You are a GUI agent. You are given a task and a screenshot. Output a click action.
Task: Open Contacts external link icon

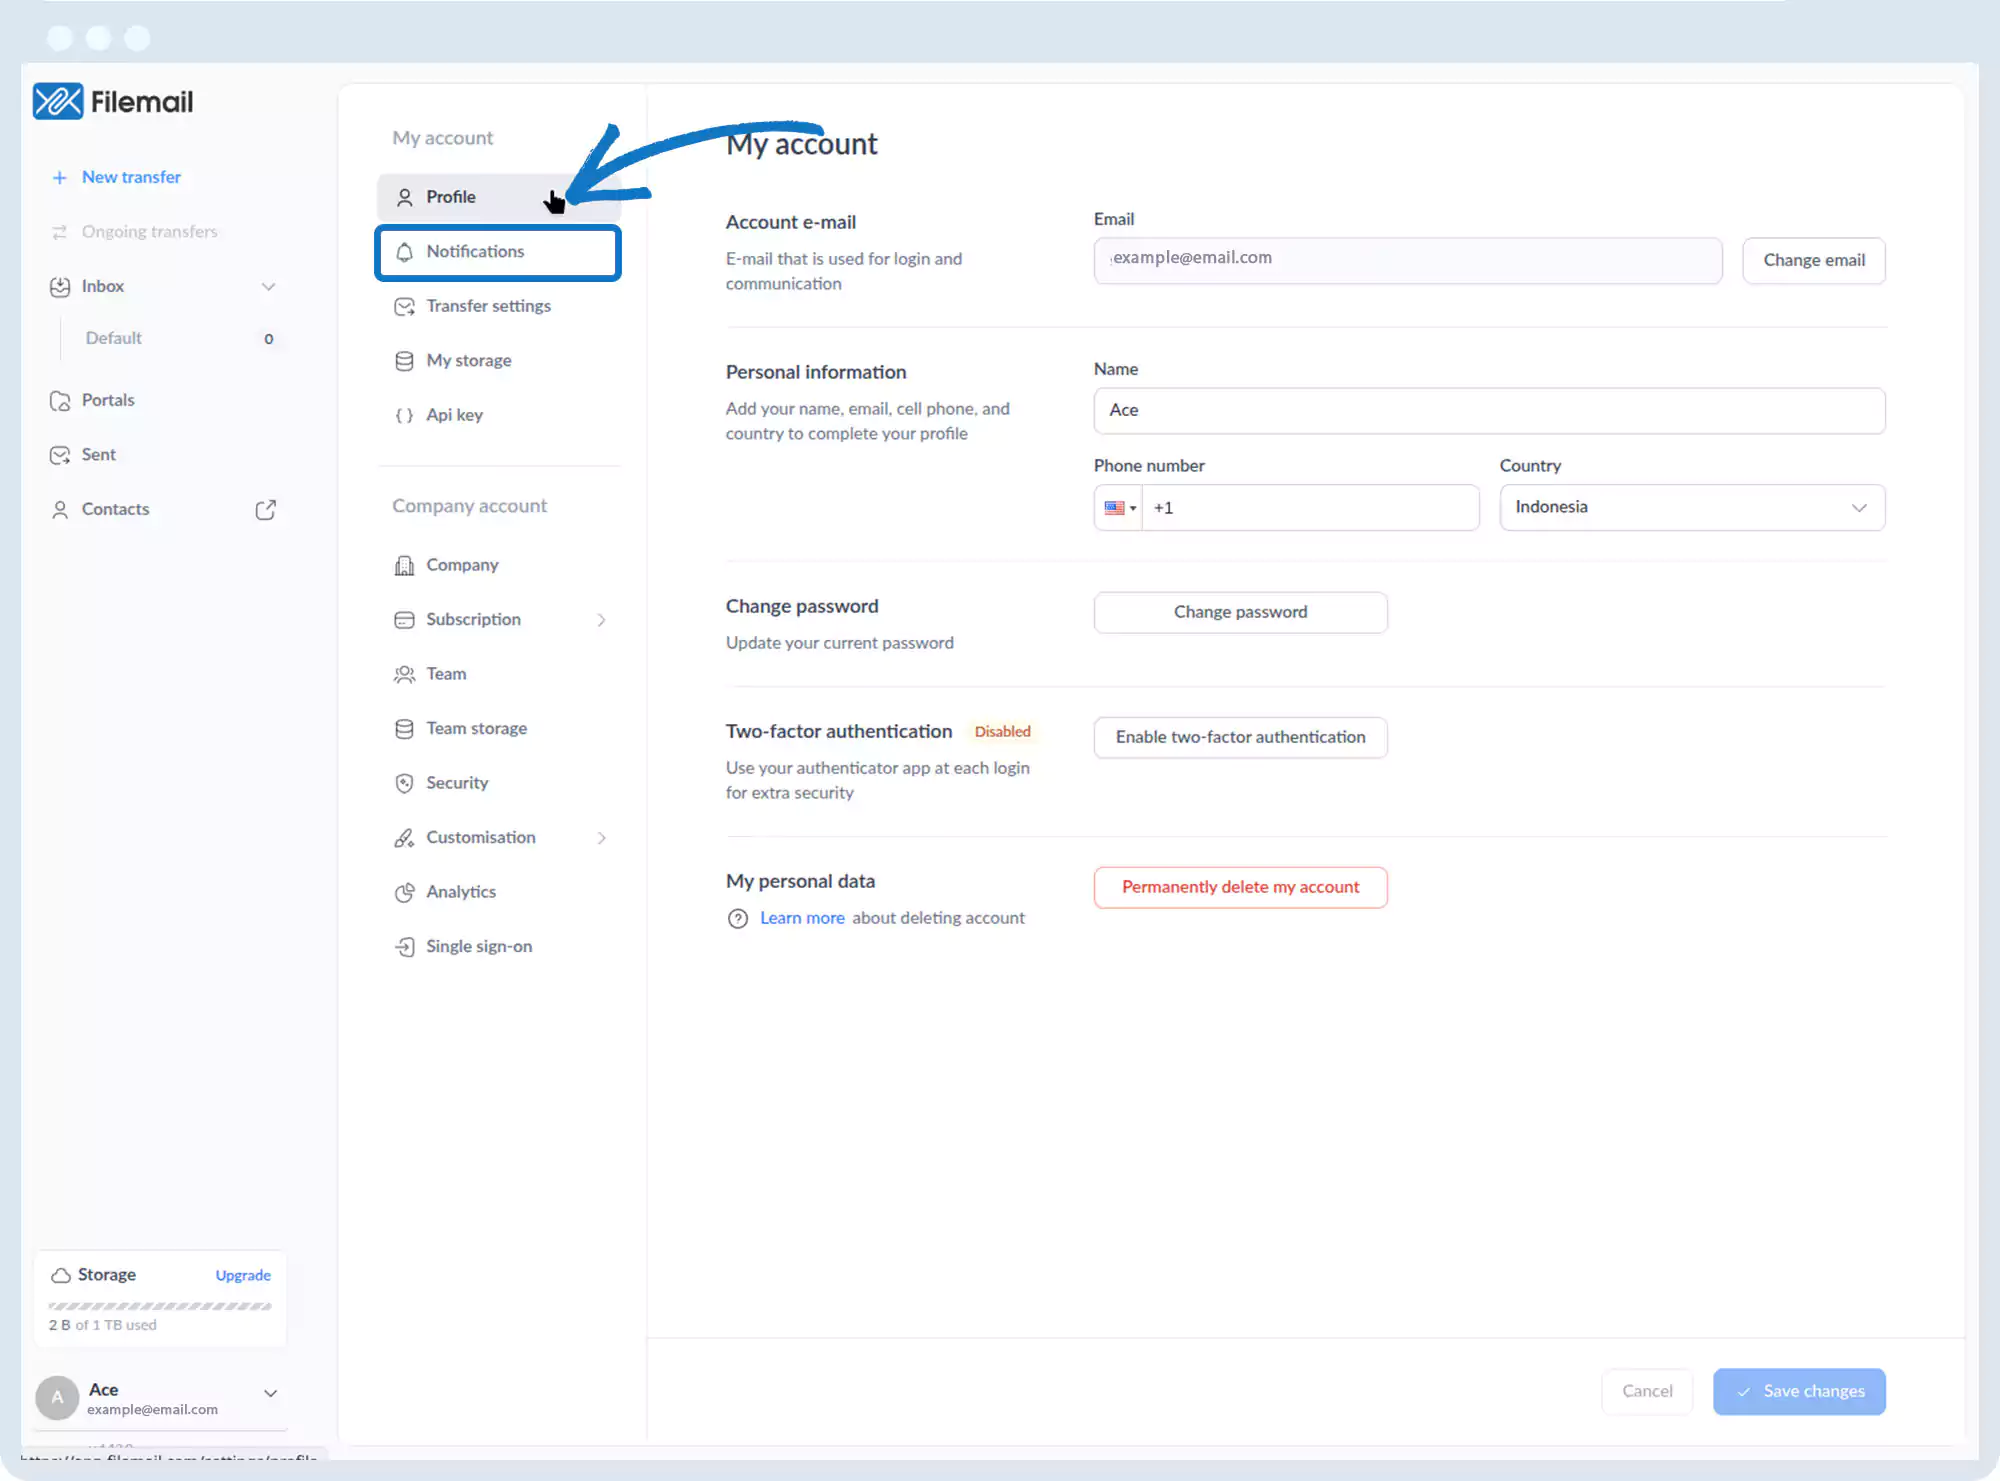pos(265,510)
